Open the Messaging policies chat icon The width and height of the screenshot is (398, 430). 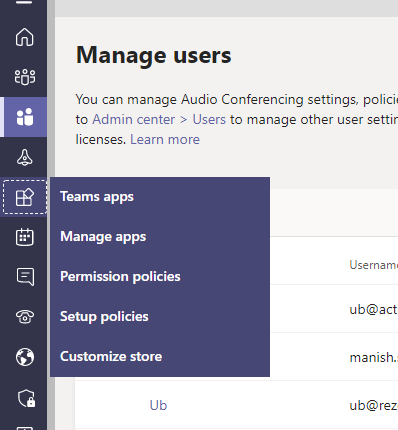tap(25, 277)
